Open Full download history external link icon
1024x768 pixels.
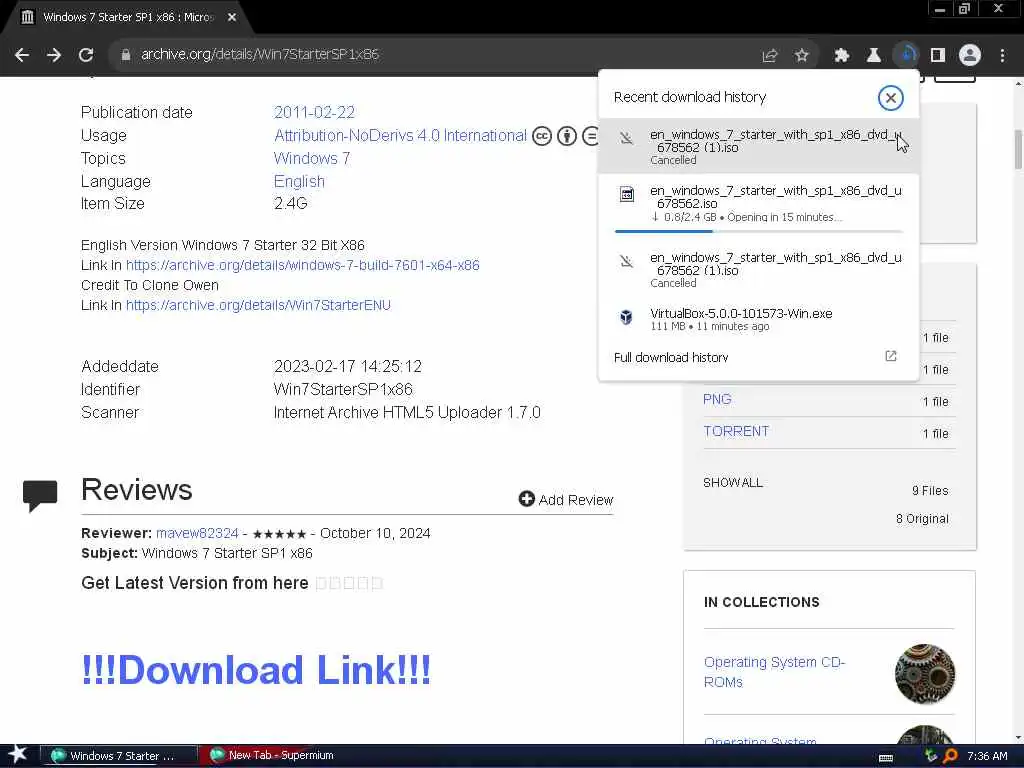[891, 356]
